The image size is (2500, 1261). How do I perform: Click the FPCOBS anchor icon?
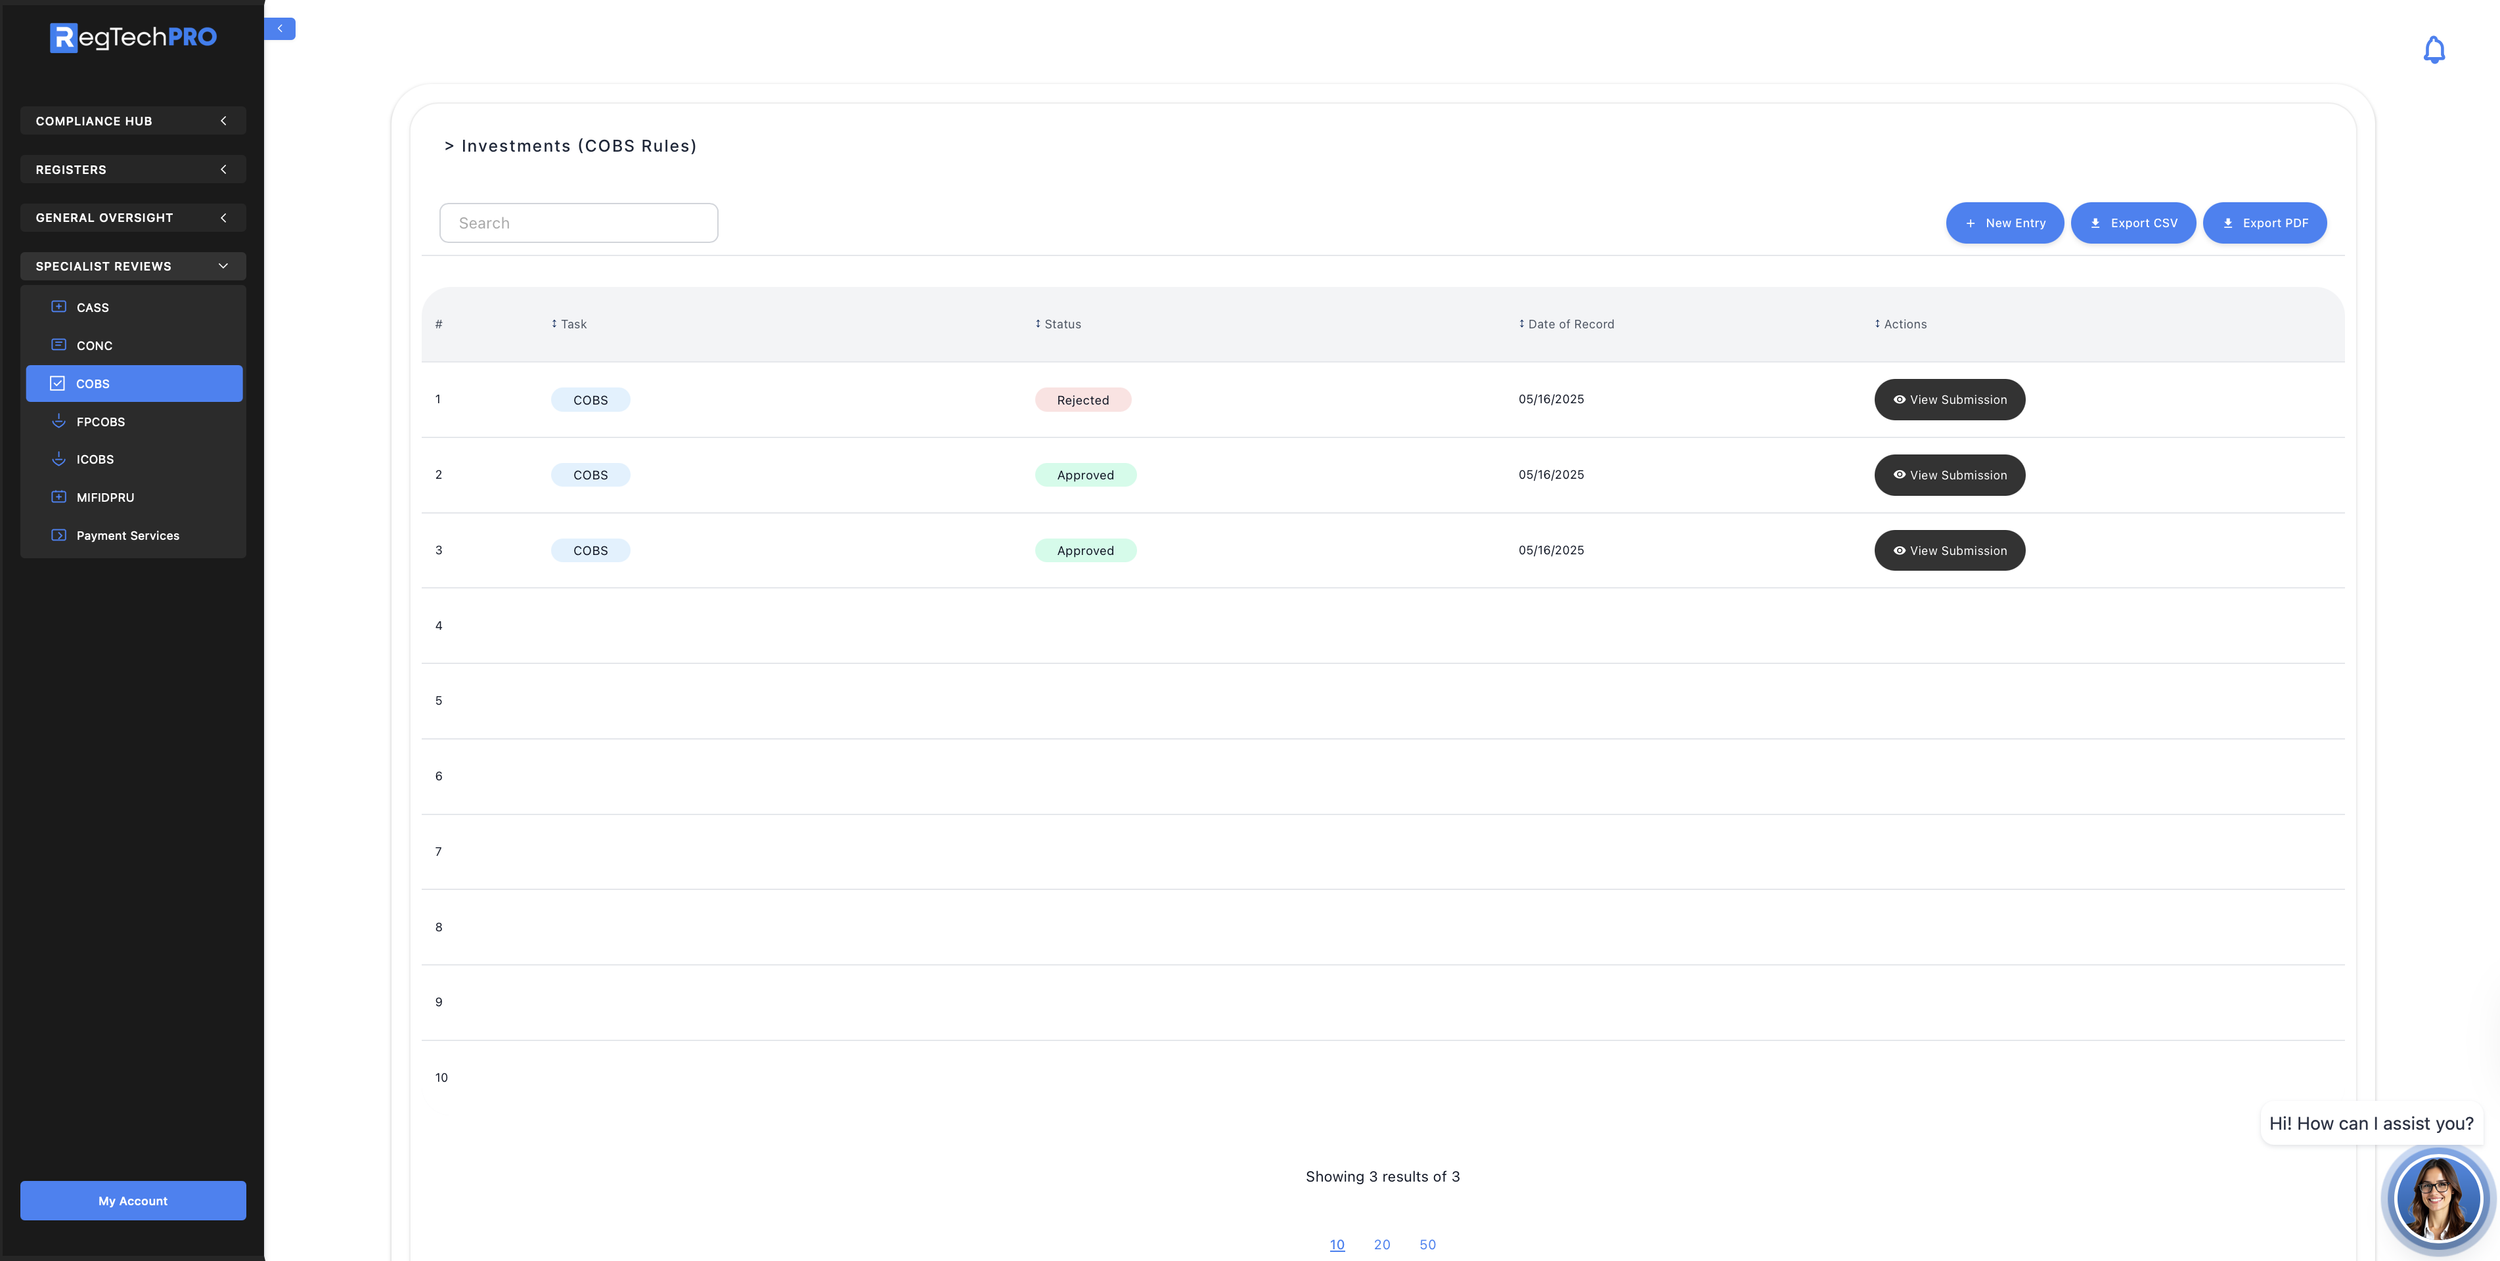click(59, 421)
